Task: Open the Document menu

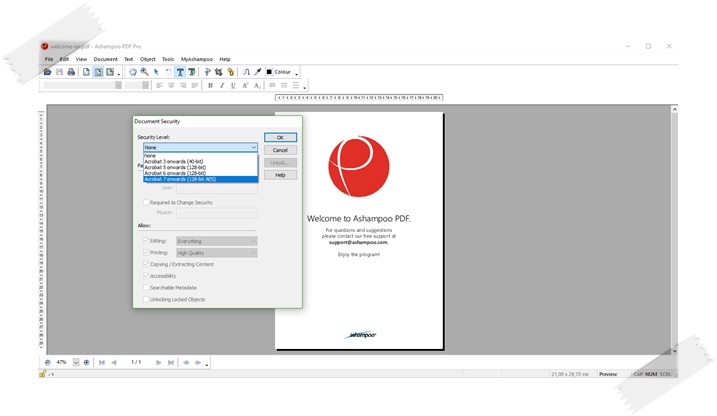Action: [x=106, y=59]
